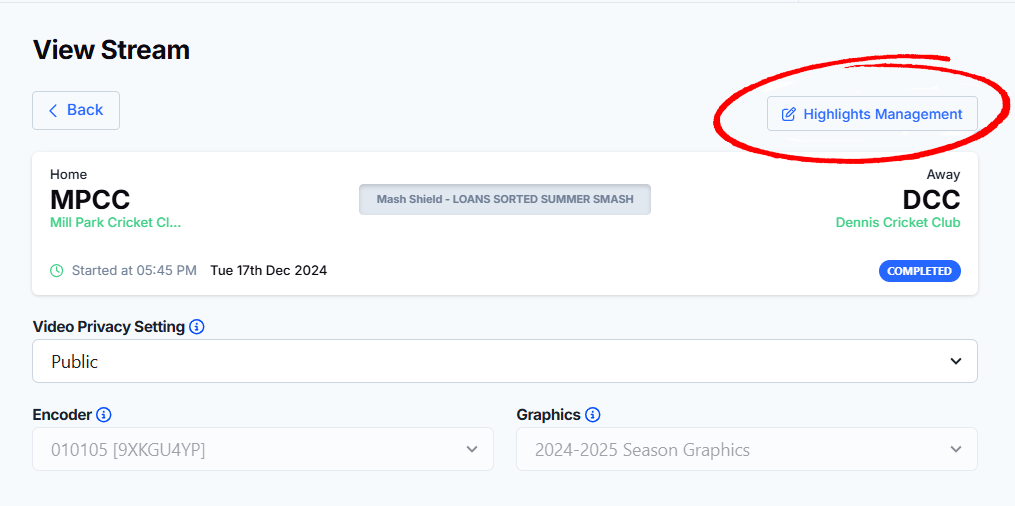
Task: Click the info icon beside Video Privacy Setting
Action: (x=197, y=327)
